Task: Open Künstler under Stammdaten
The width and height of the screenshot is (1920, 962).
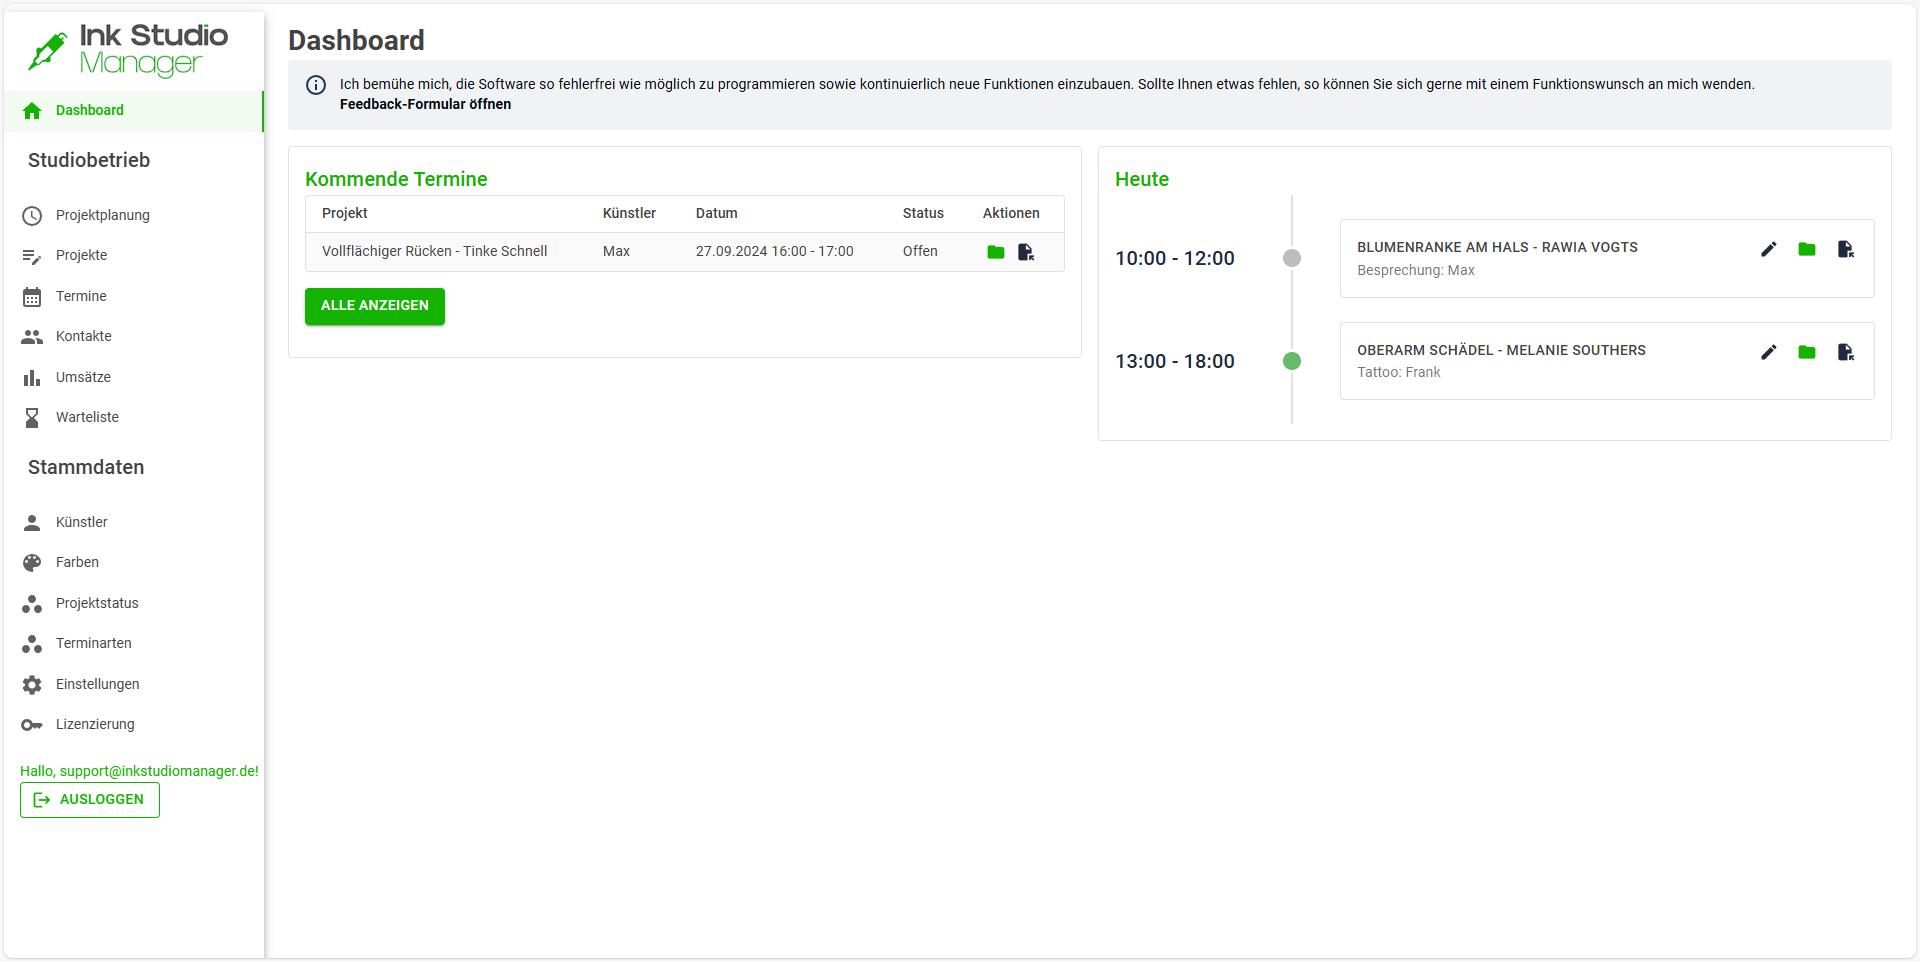Action: (x=134, y=523)
